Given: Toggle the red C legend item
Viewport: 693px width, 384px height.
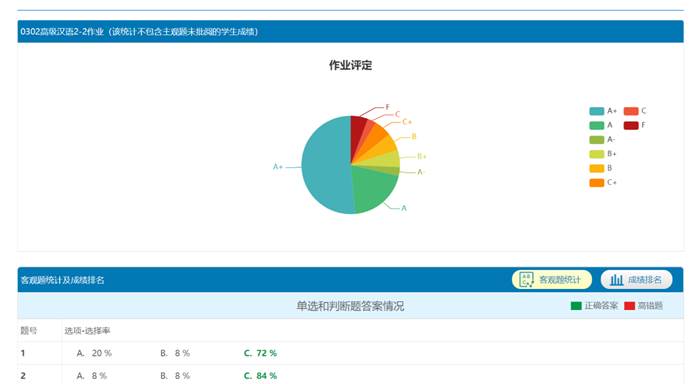Looking at the screenshot, I should 635,111.
